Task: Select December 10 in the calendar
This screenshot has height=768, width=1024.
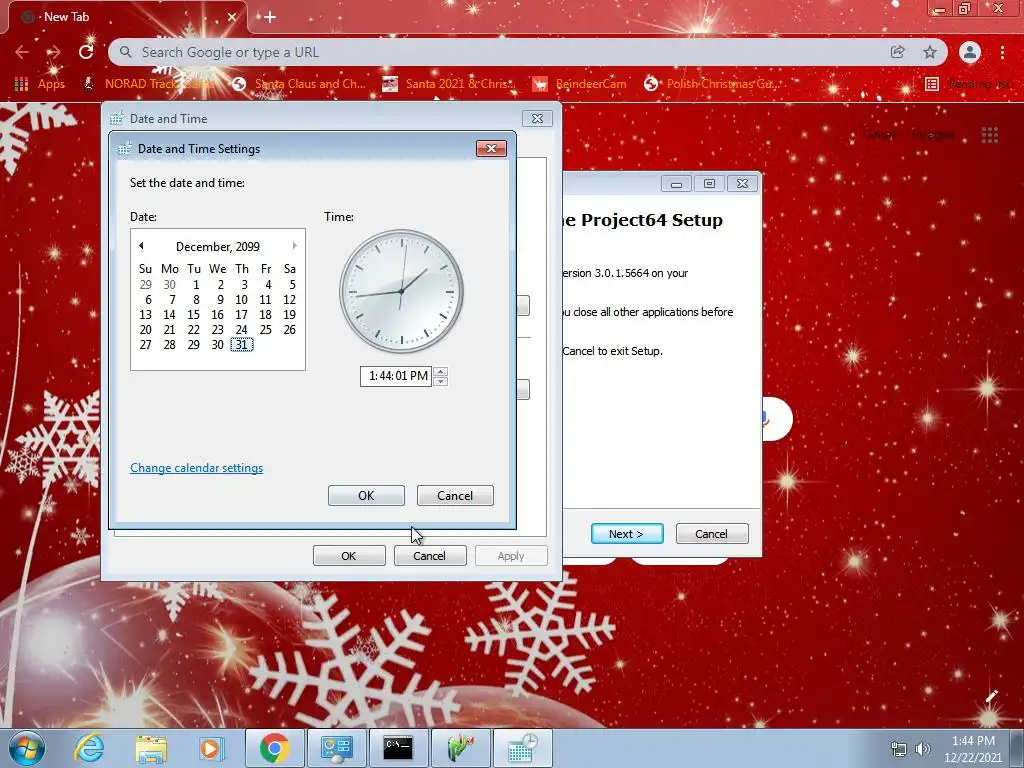Action: point(242,300)
